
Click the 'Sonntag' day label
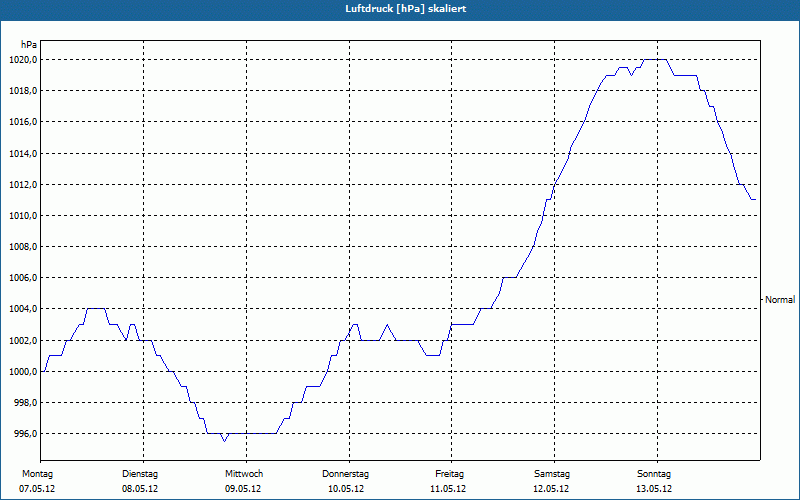click(x=654, y=474)
